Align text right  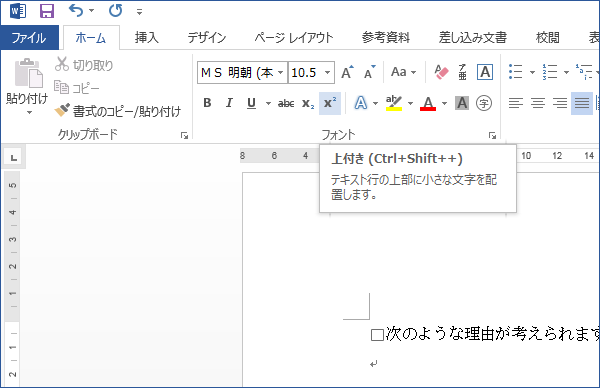[560, 103]
